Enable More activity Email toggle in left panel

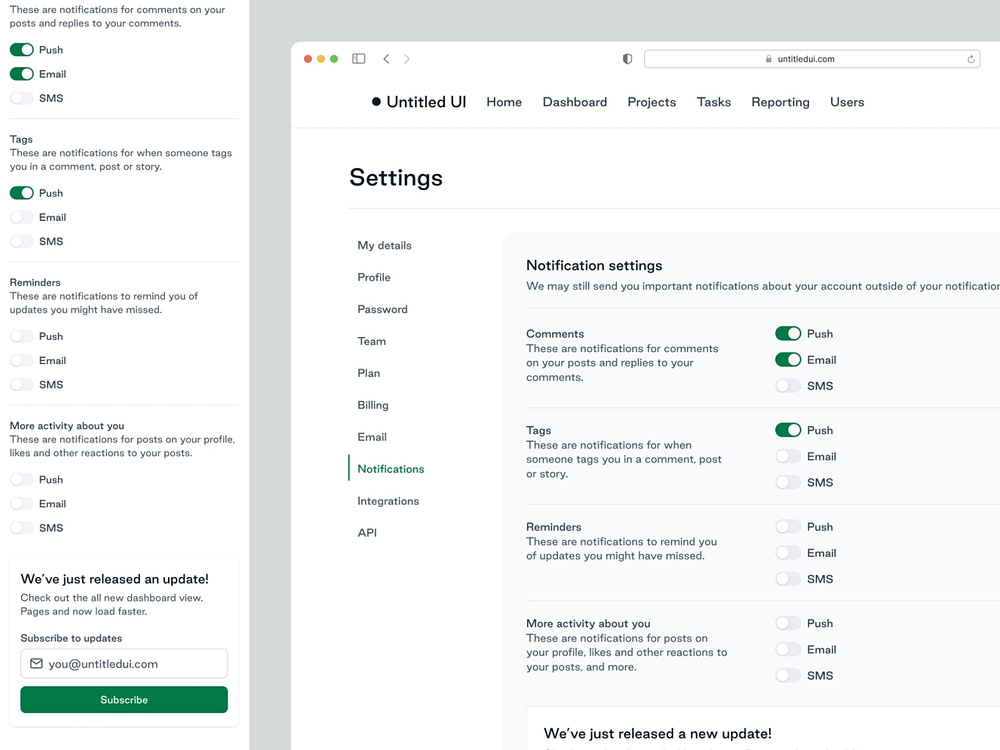(22, 504)
